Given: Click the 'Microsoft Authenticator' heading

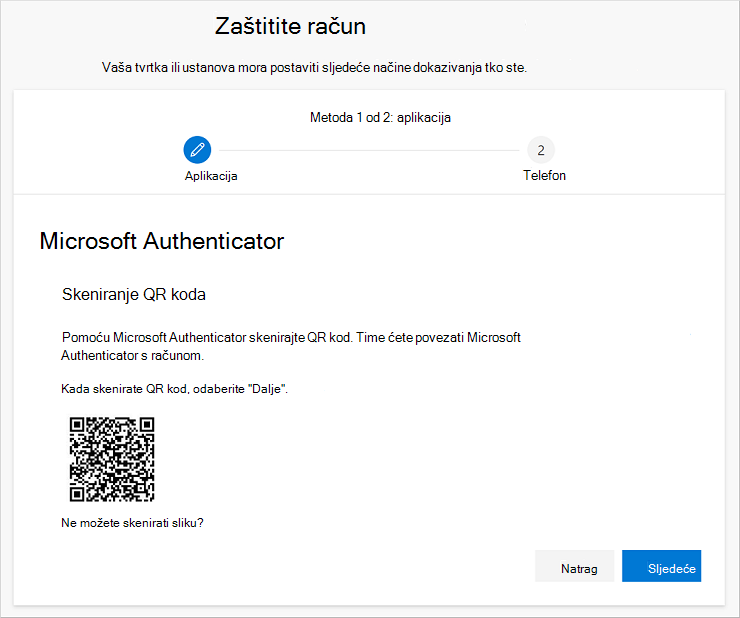Looking at the screenshot, I should (x=162, y=241).
